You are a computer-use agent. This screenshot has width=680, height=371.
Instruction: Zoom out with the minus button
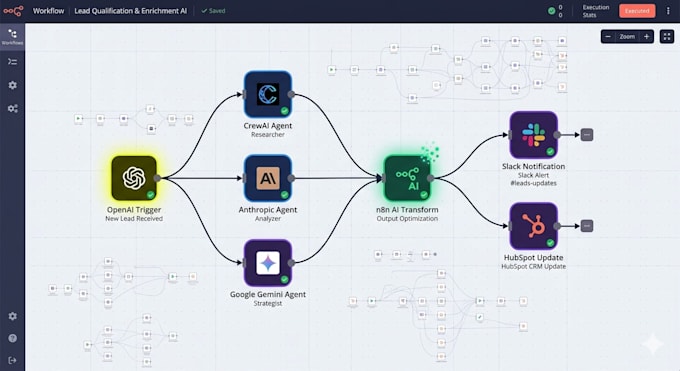click(x=608, y=36)
